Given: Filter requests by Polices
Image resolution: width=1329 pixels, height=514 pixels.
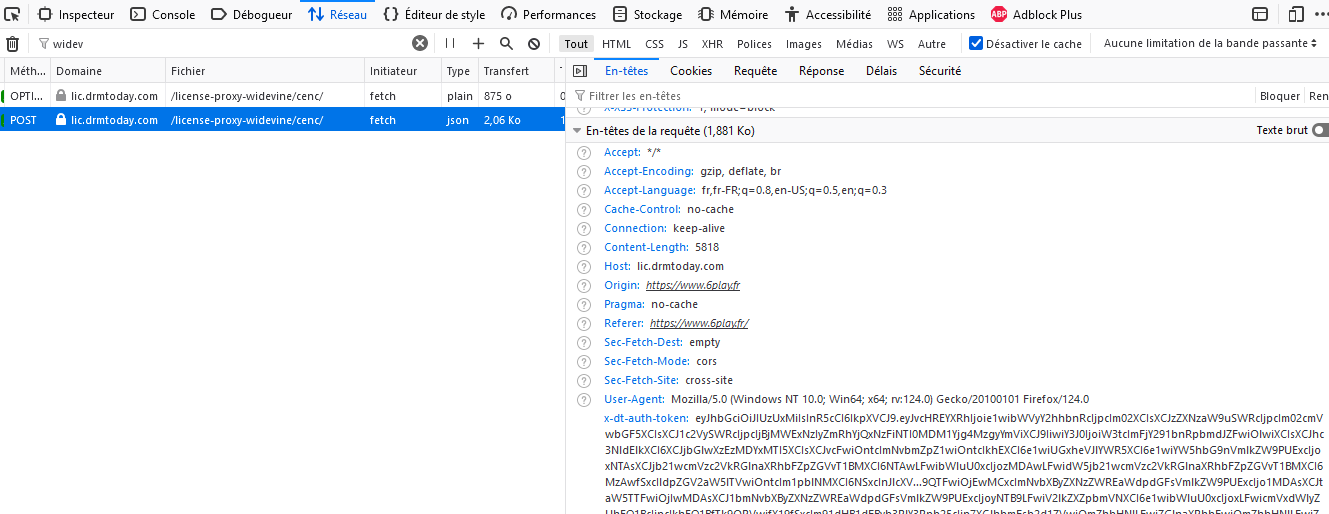Looking at the screenshot, I should pyautogui.click(x=754, y=44).
